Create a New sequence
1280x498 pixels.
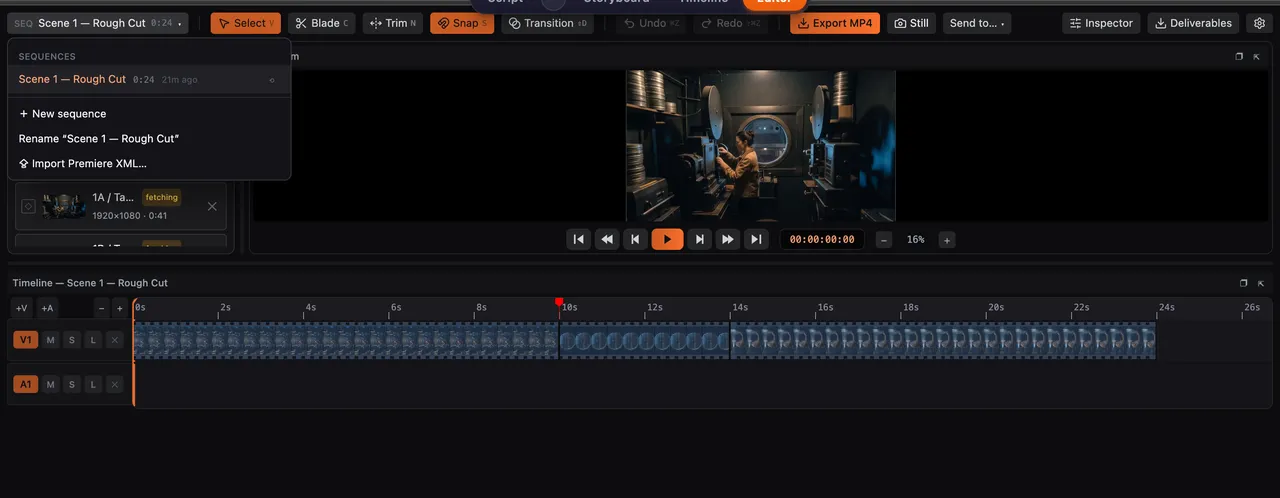[149, 114]
